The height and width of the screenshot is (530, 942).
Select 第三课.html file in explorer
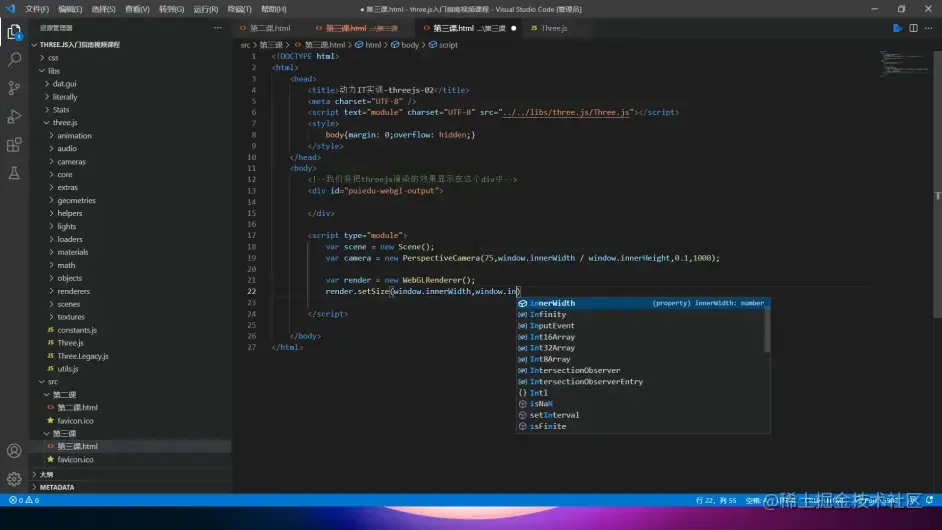point(77,446)
